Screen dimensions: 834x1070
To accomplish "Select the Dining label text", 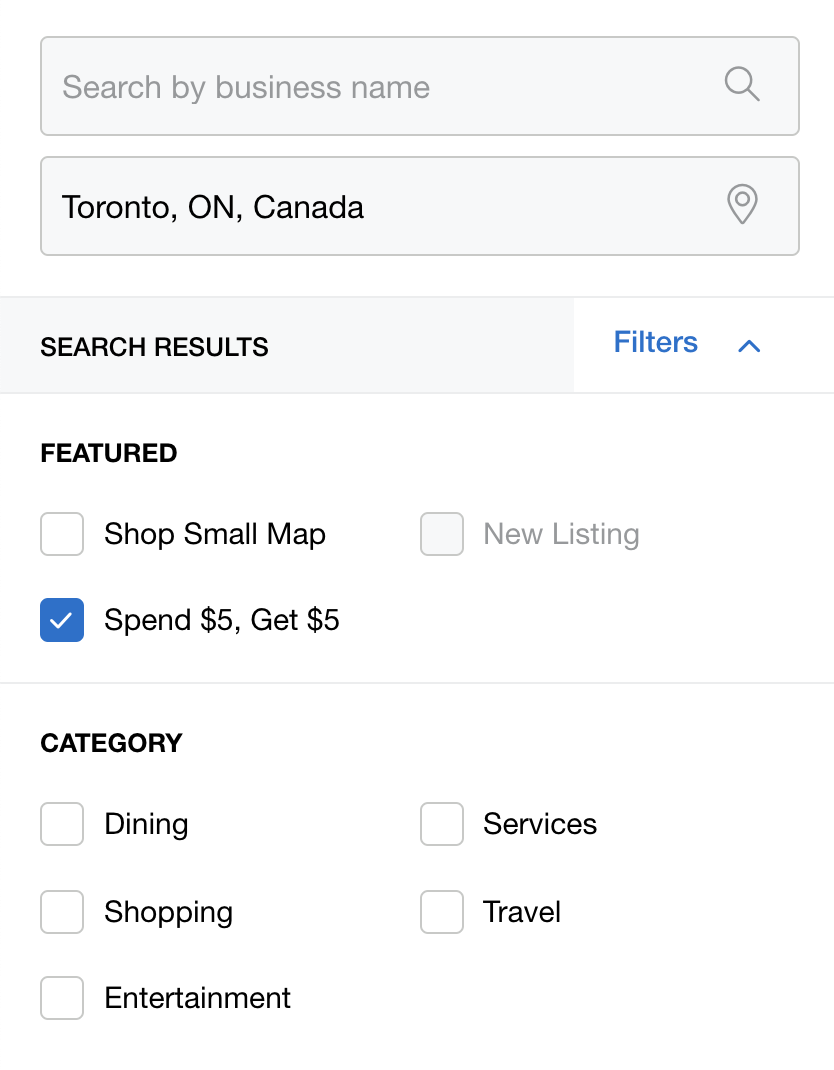I will [146, 824].
